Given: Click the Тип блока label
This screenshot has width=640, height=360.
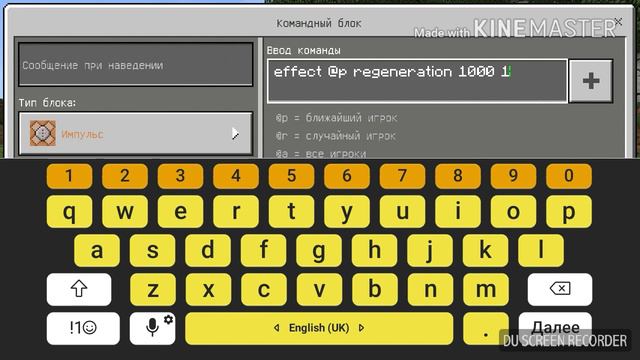Looking at the screenshot, I should point(47,102).
